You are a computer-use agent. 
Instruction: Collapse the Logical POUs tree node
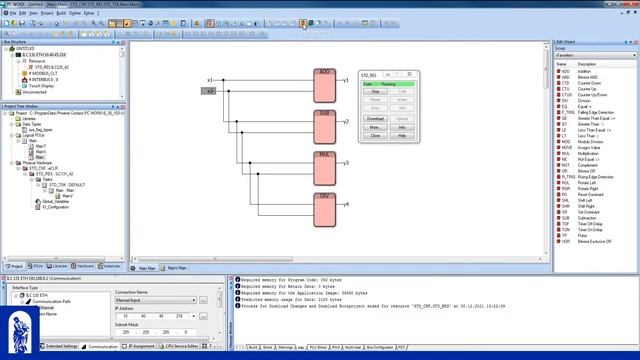(12, 135)
